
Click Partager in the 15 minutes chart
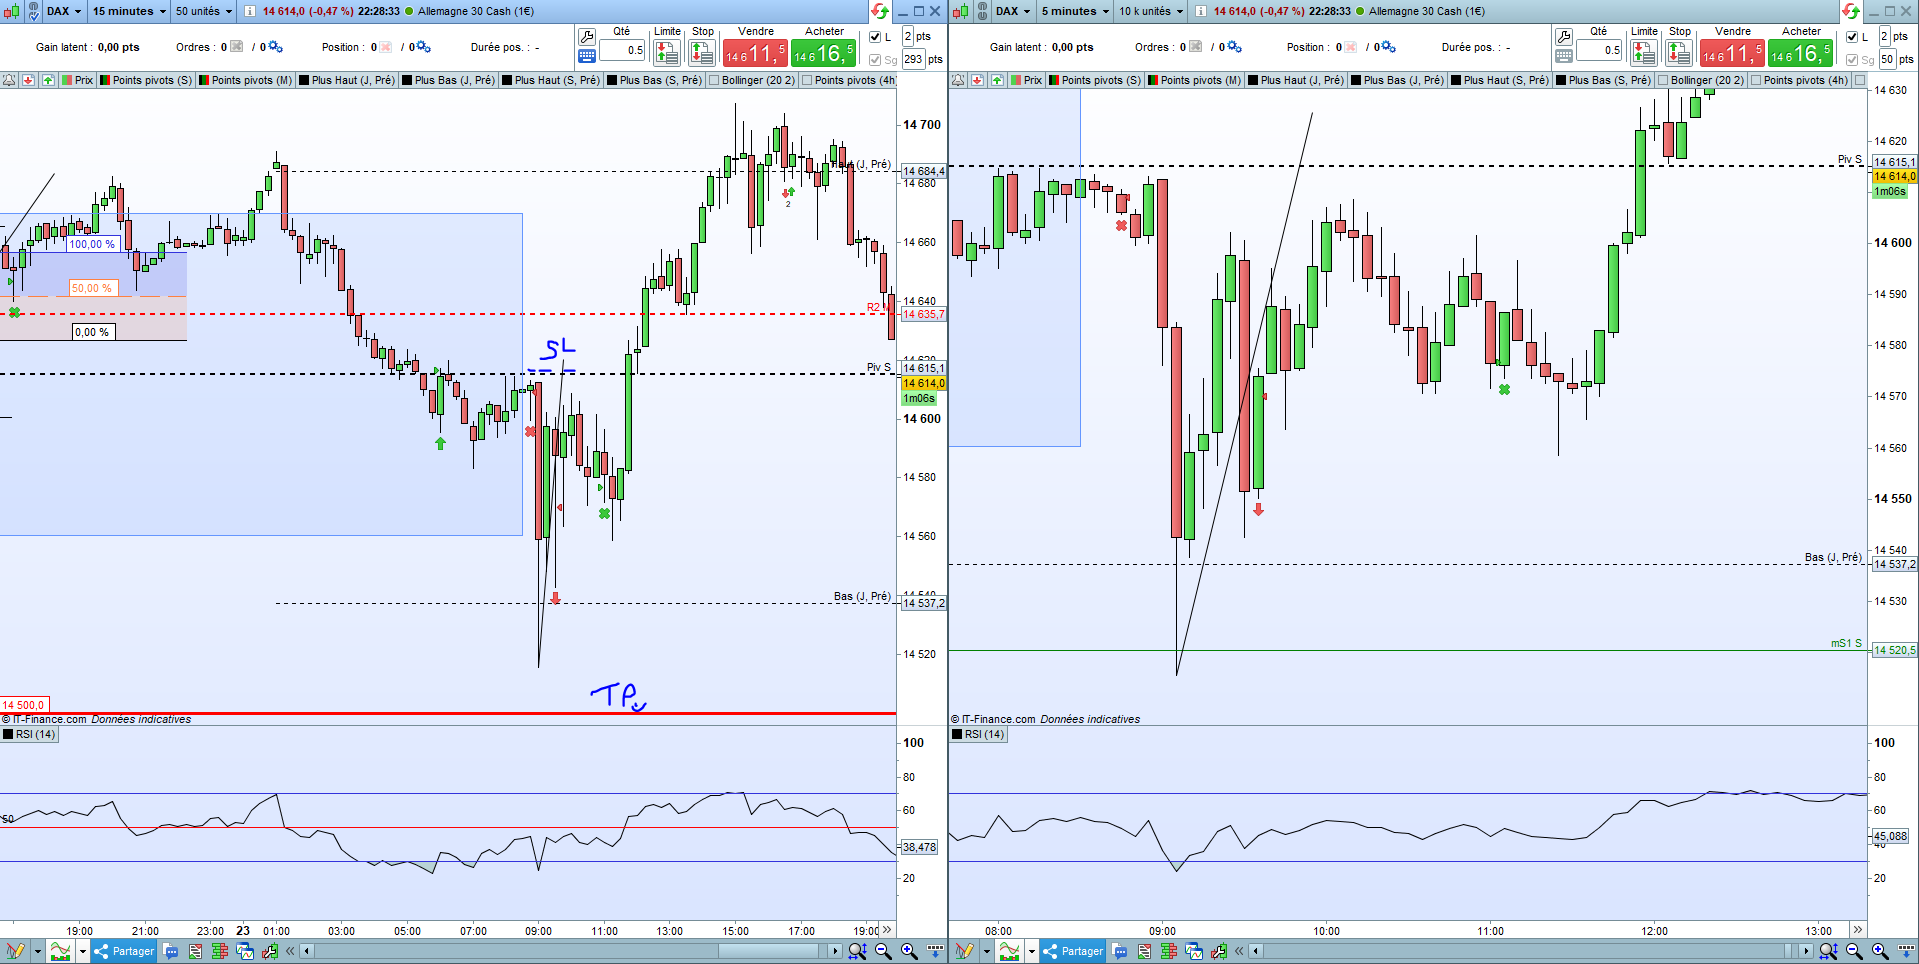(124, 951)
